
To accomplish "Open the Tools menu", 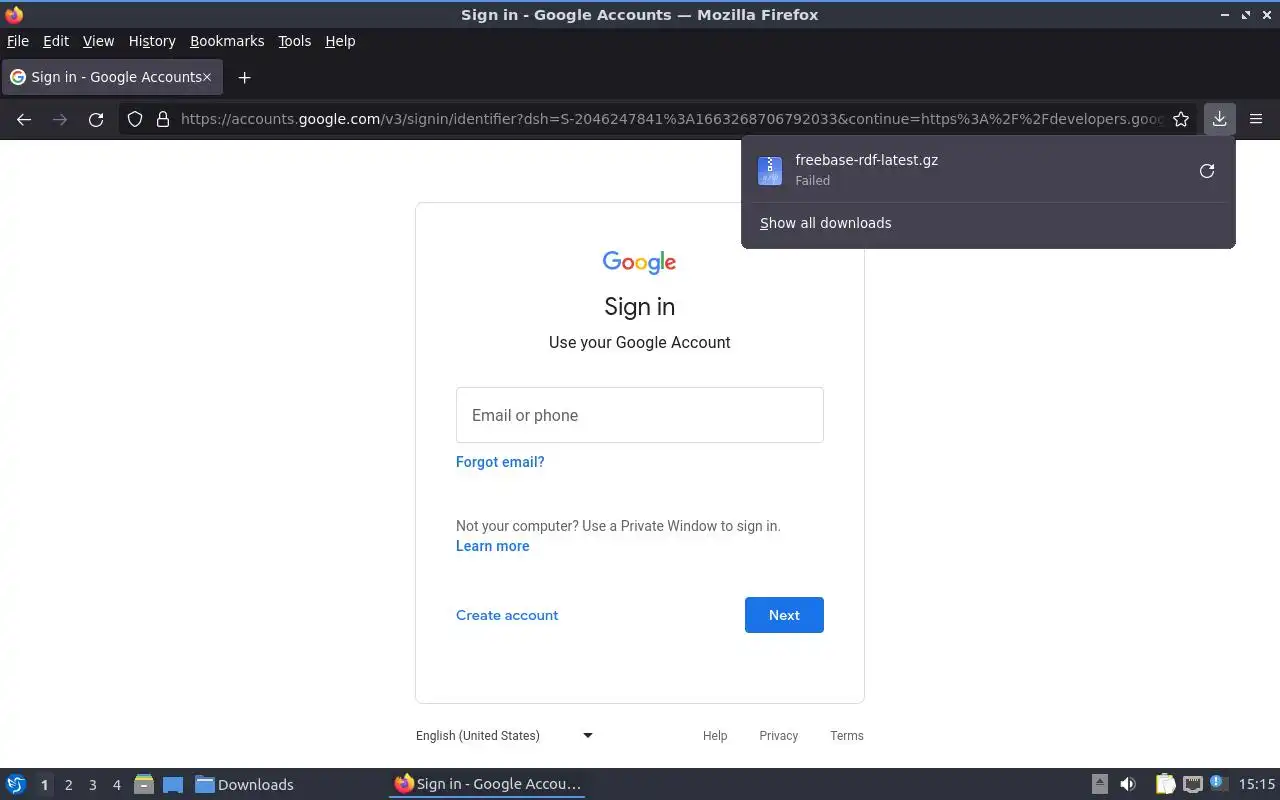I will (294, 41).
